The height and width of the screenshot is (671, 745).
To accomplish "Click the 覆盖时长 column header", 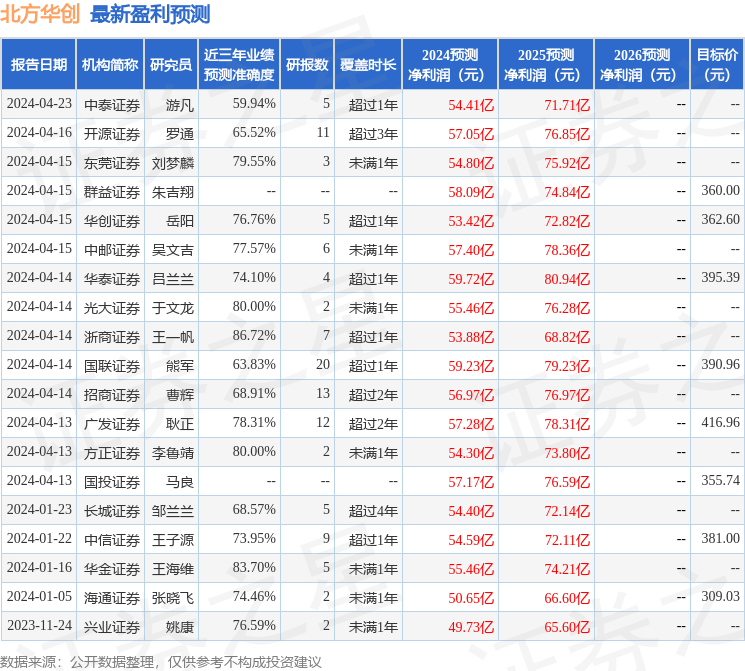I will (368, 65).
